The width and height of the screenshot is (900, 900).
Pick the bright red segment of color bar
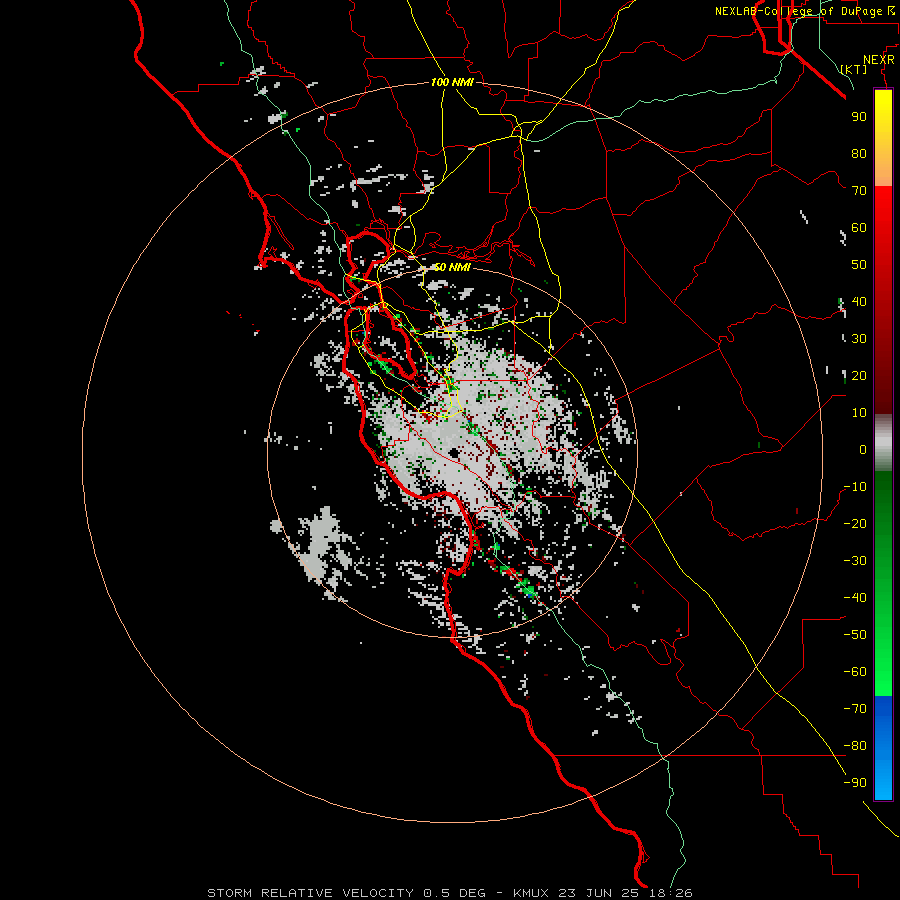tap(883, 230)
